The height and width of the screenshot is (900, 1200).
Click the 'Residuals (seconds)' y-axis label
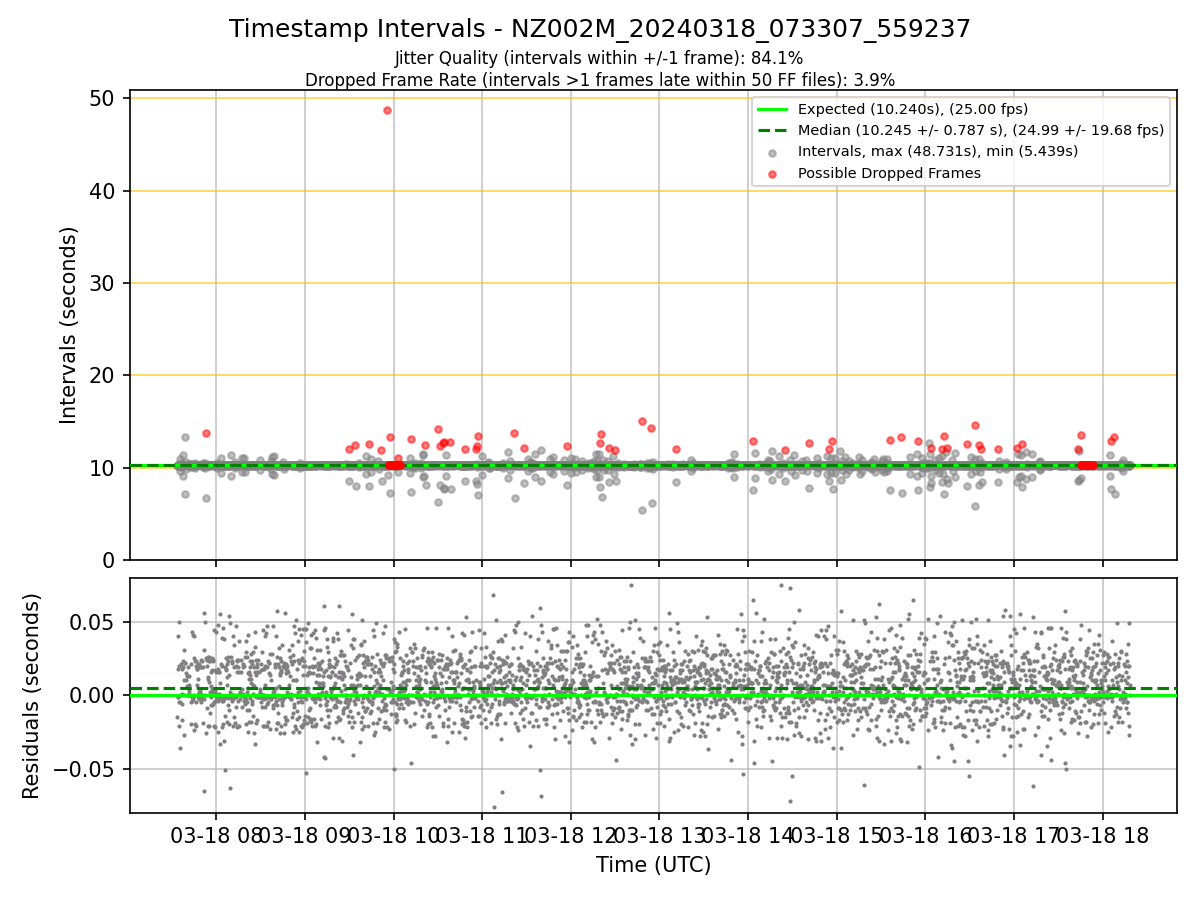(x=32, y=696)
